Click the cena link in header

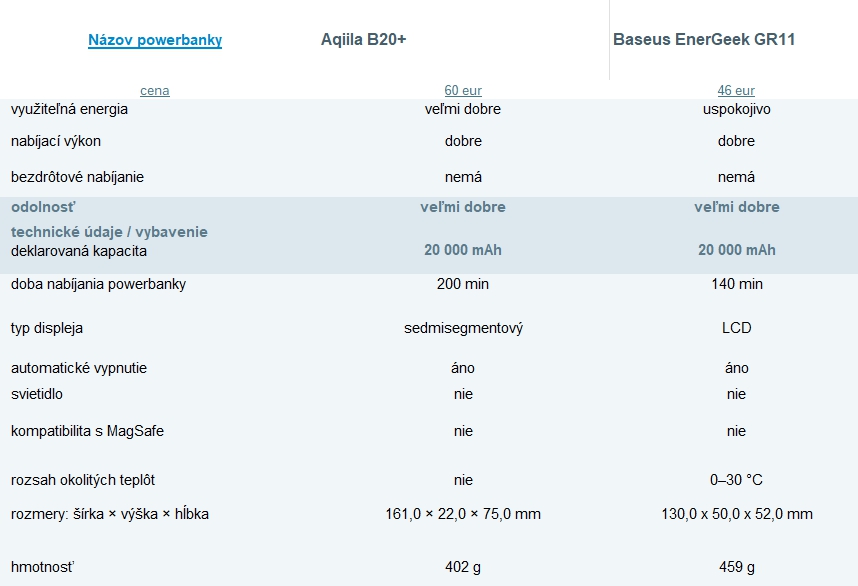(155, 90)
